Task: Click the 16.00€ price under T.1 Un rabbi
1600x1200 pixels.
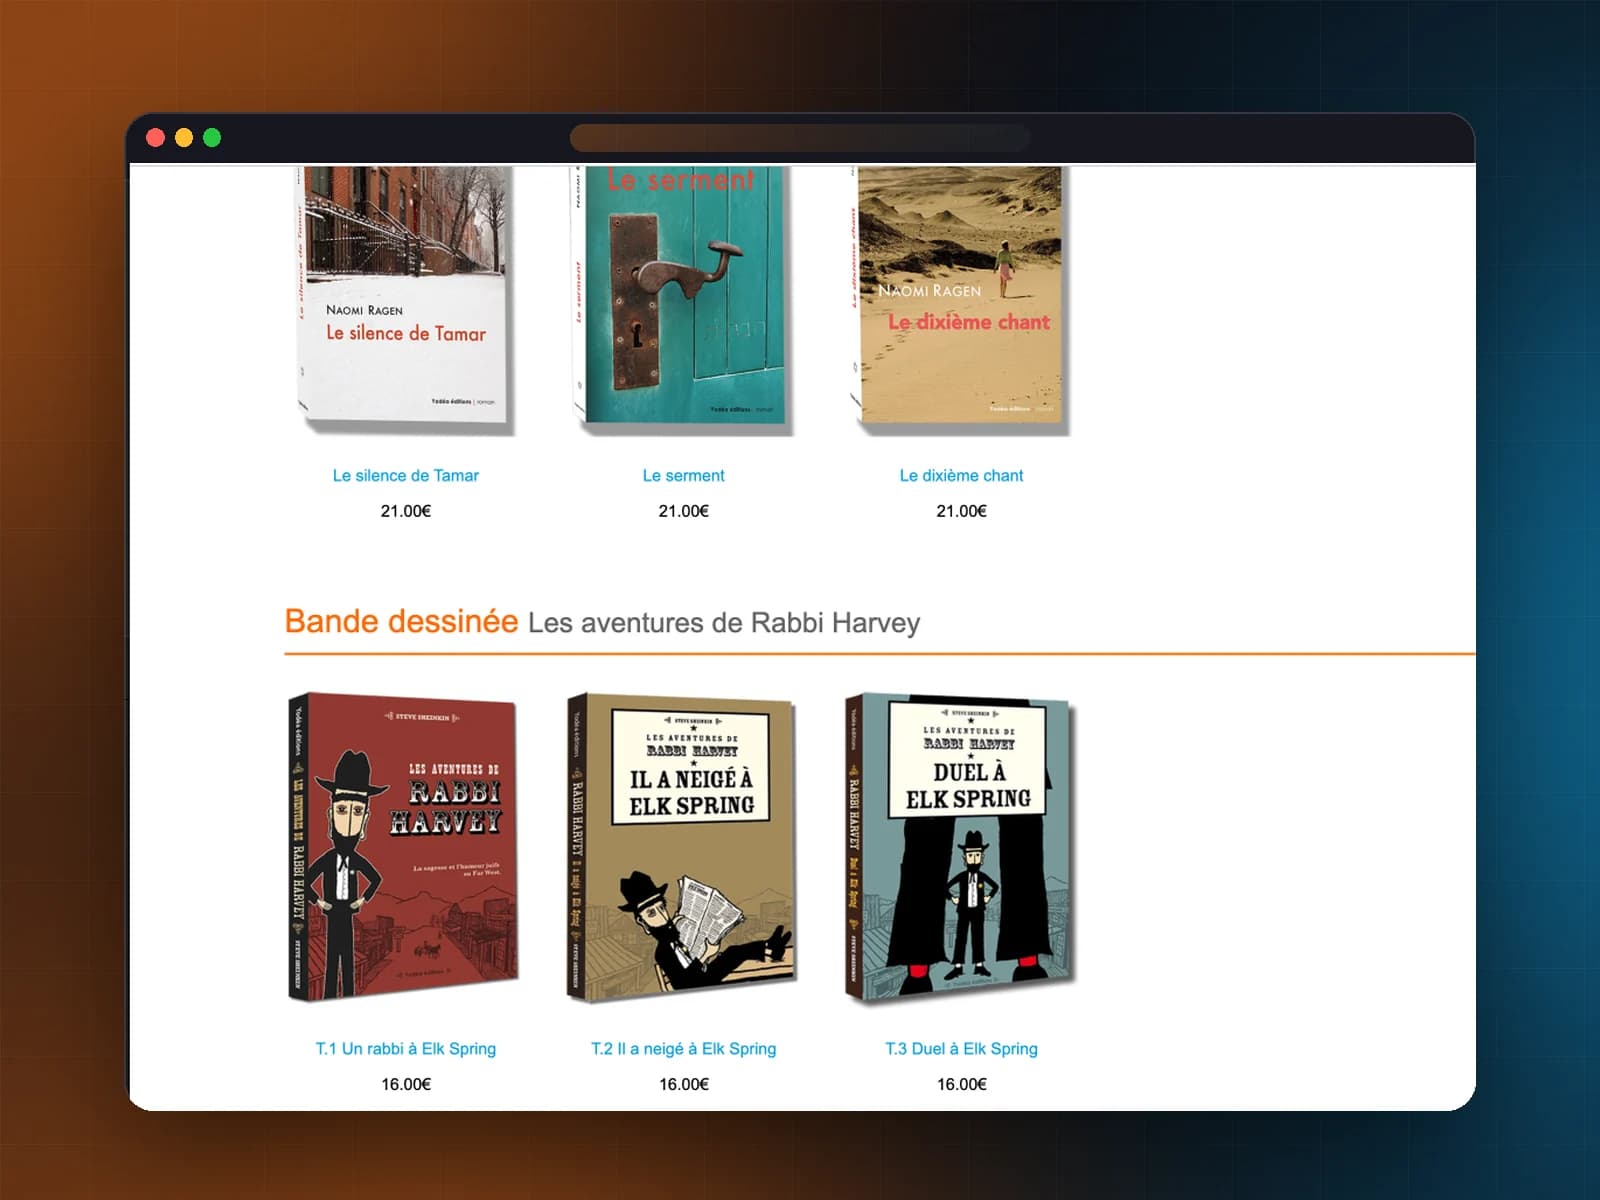Action: pos(406,1084)
